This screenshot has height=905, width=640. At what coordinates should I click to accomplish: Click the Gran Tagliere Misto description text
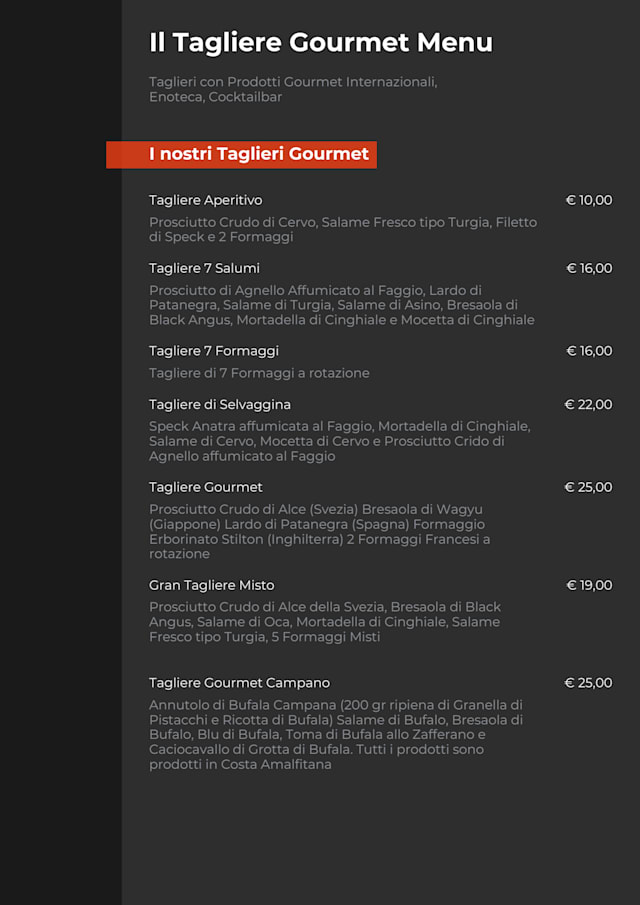(325, 622)
